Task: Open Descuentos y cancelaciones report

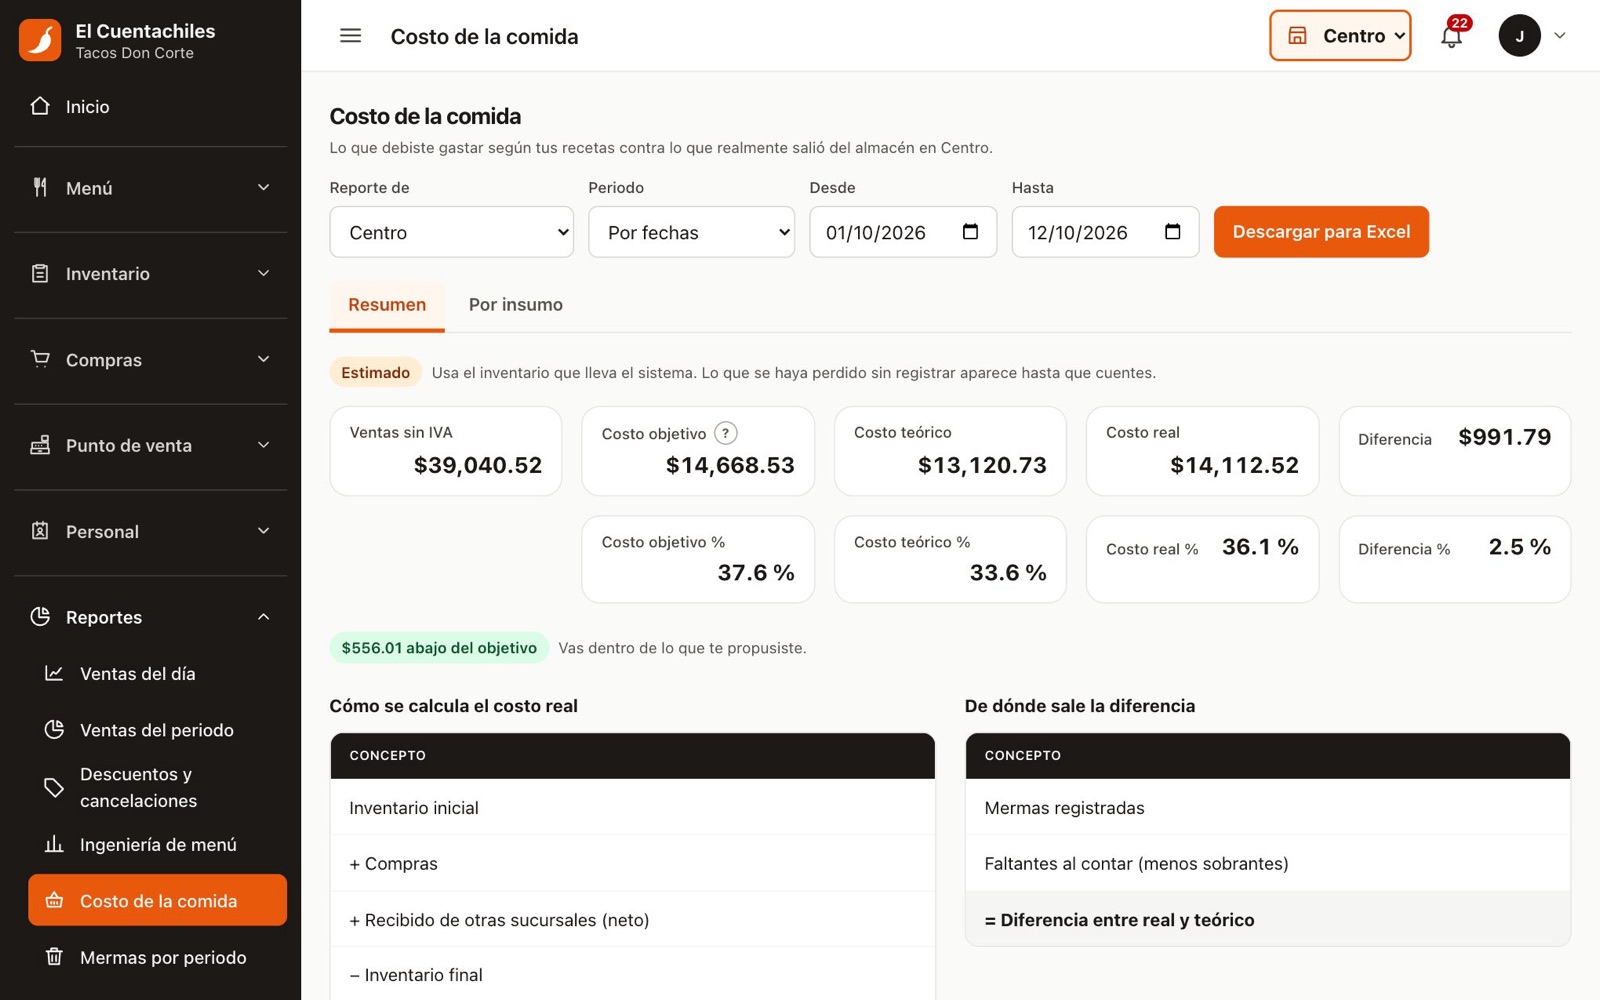Action: pos(157,787)
